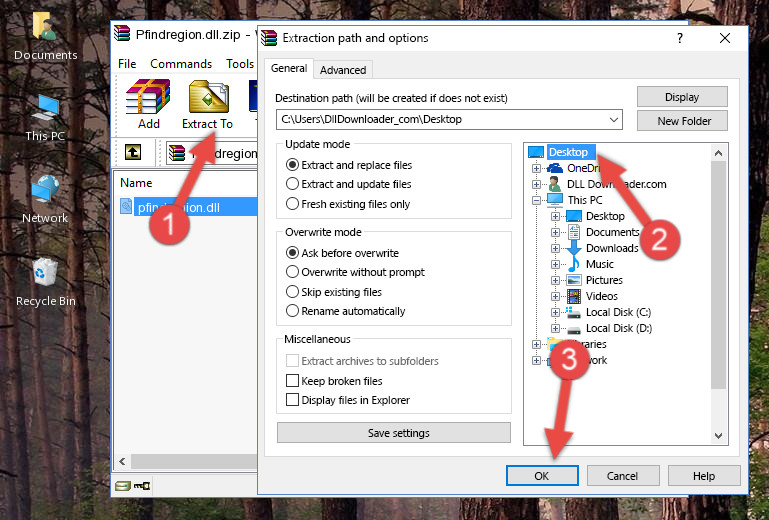Click the Videos film icon in the tree
The width and height of the screenshot is (769, 520).
[574, 296]
